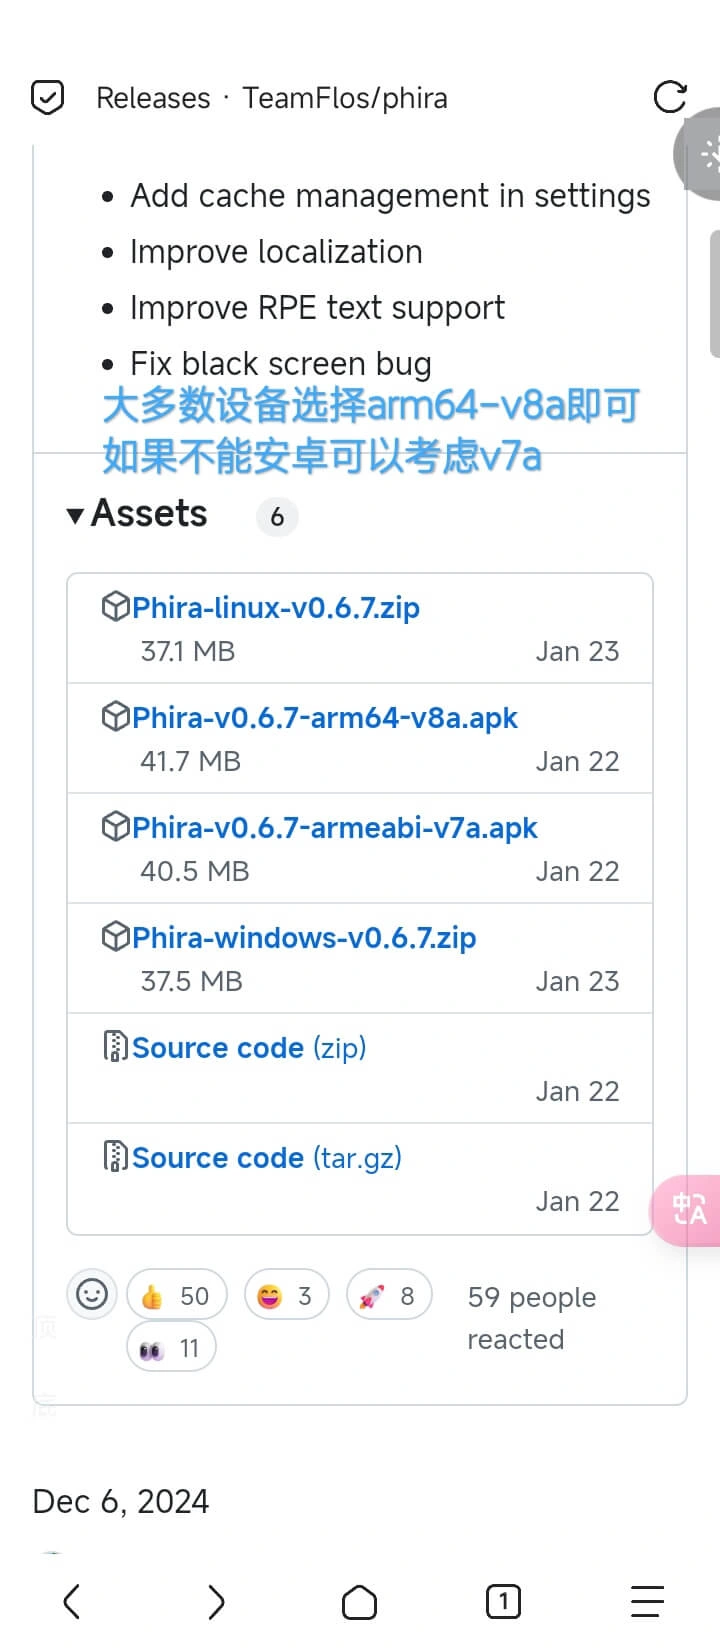Toggle the laughing face reaction

click(x=286, y=1294)
